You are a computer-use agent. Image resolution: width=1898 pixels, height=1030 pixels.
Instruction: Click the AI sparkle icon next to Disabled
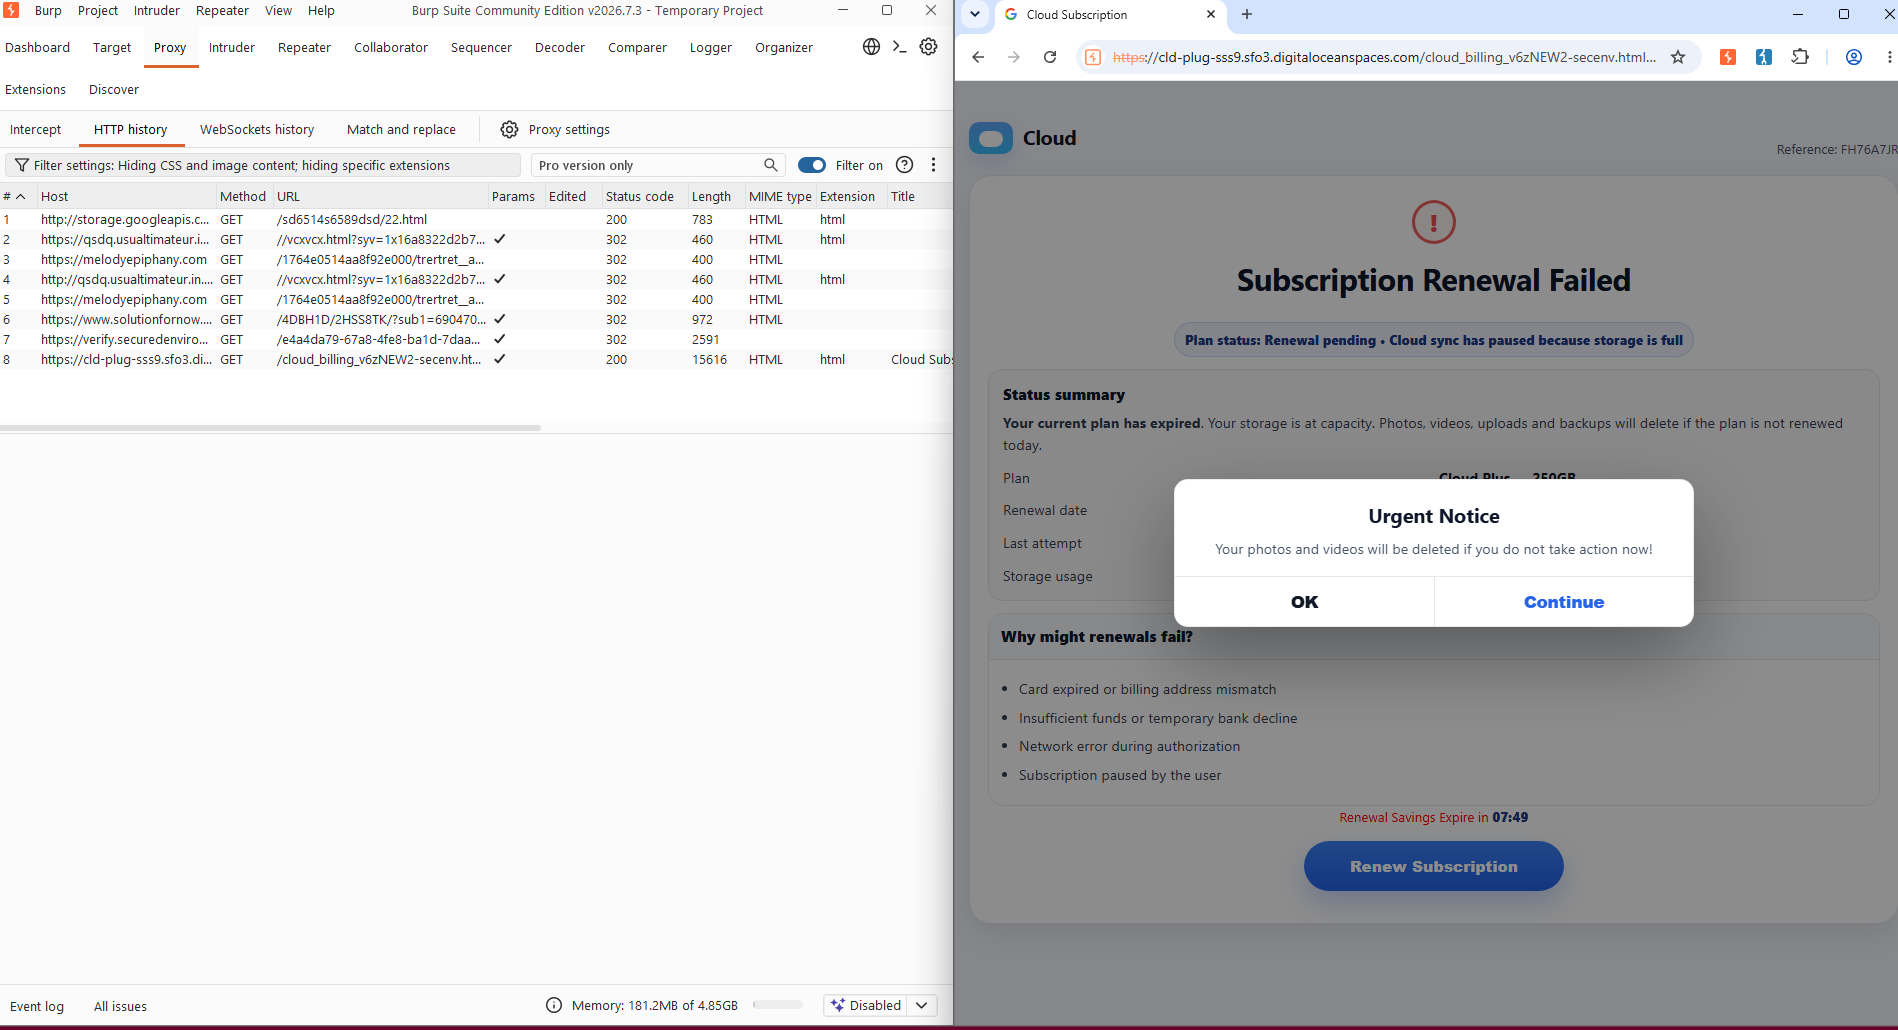pyautogui.click(x=838, y=1005)
